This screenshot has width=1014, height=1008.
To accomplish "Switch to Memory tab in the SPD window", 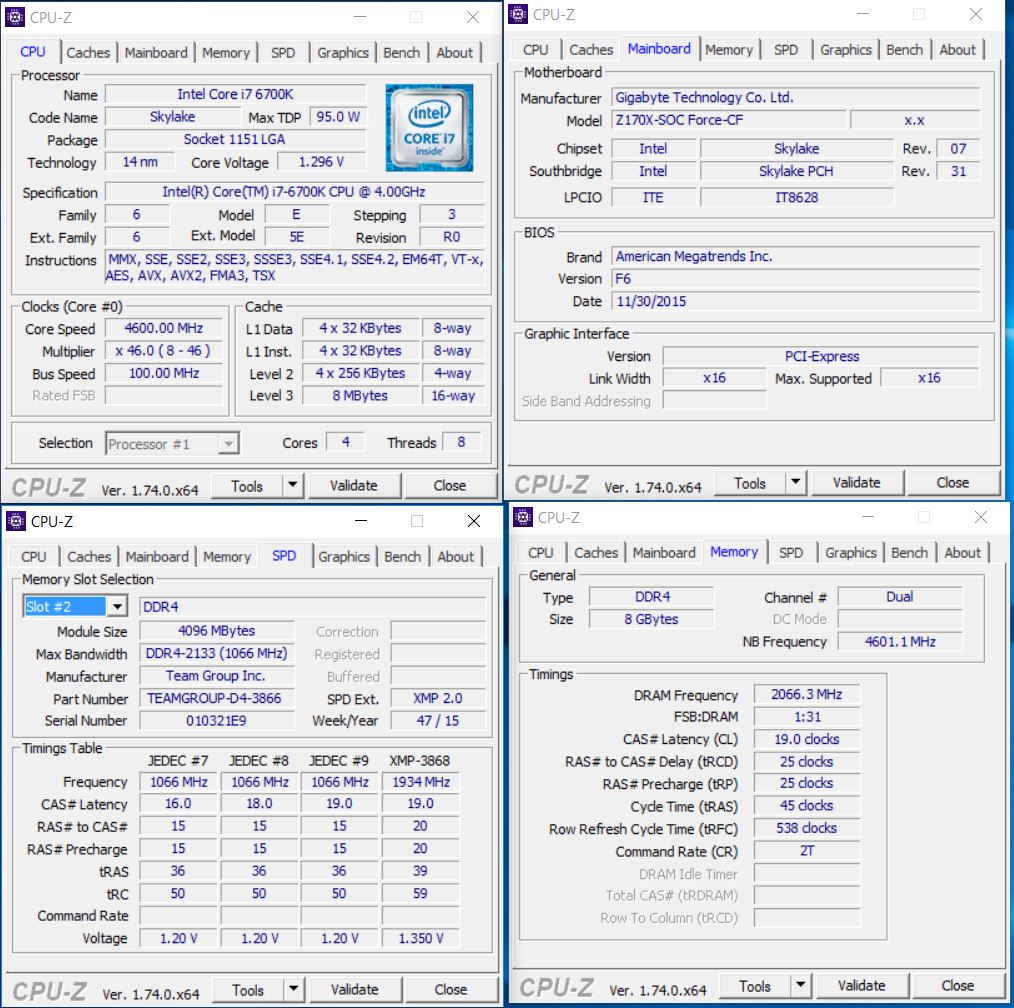I will point(227,557).
